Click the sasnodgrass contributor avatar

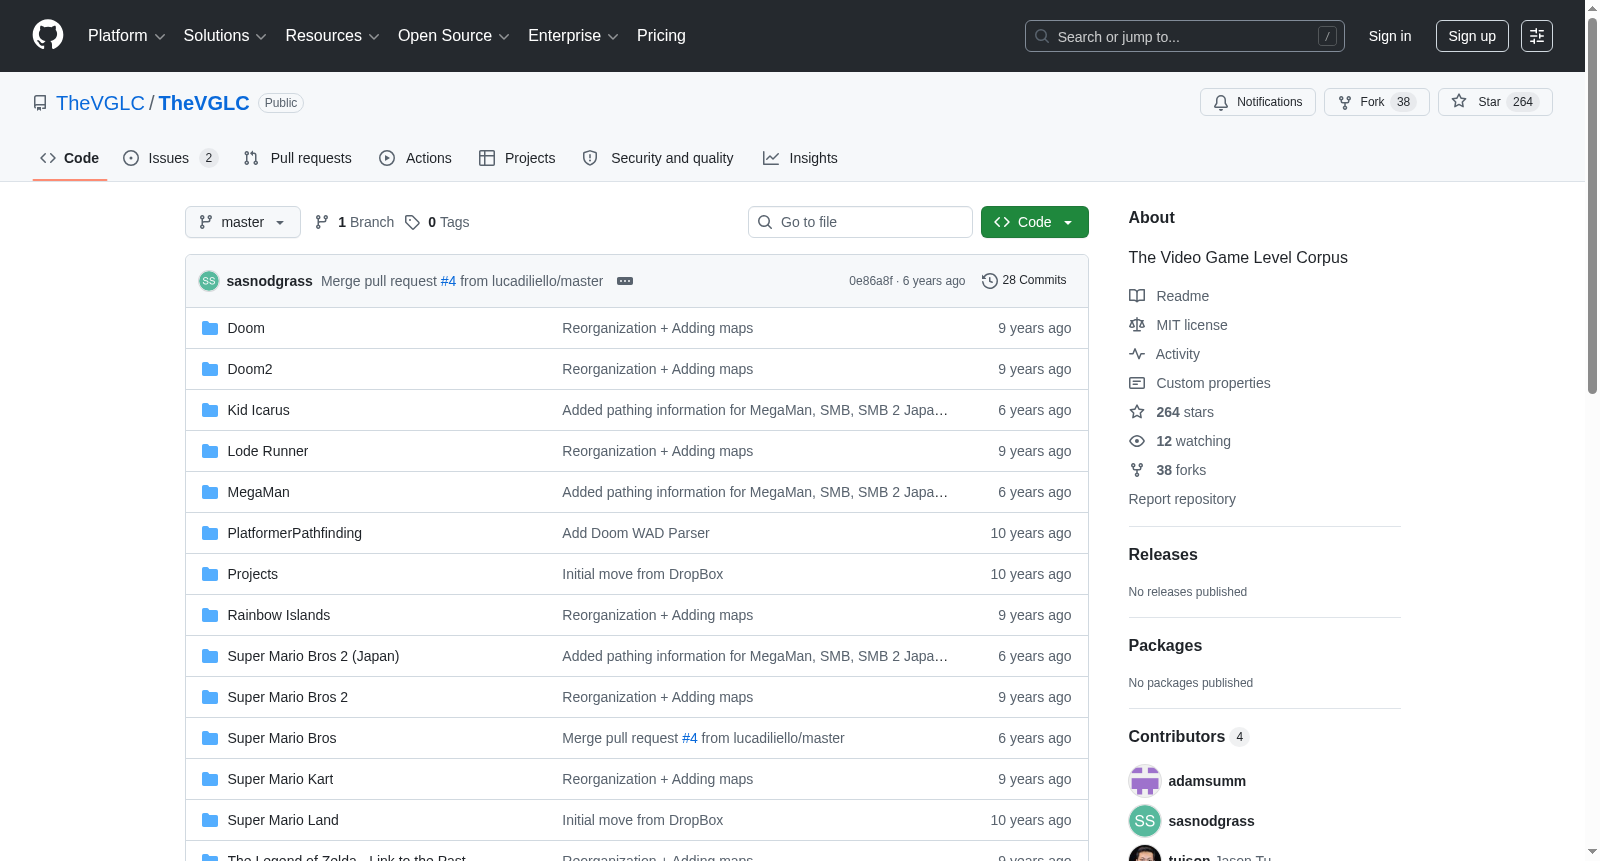coord(1145,821)
